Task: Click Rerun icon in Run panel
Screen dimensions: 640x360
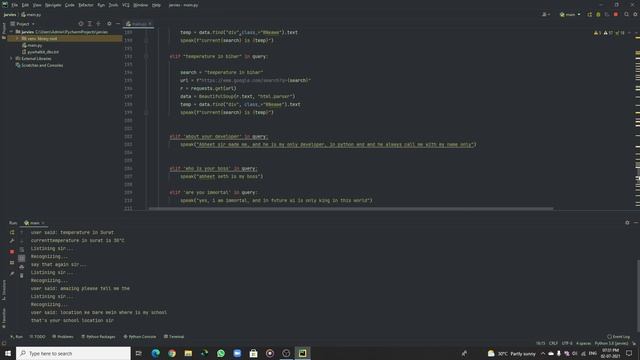Action: click(12, 232)
